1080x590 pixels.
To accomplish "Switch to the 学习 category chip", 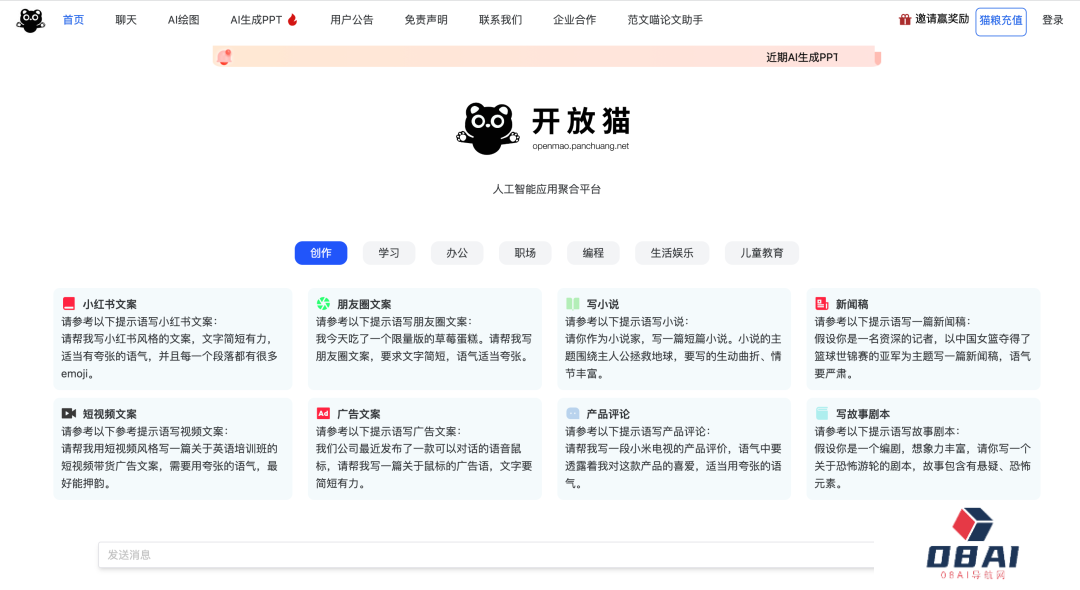I will pos(388,253).
